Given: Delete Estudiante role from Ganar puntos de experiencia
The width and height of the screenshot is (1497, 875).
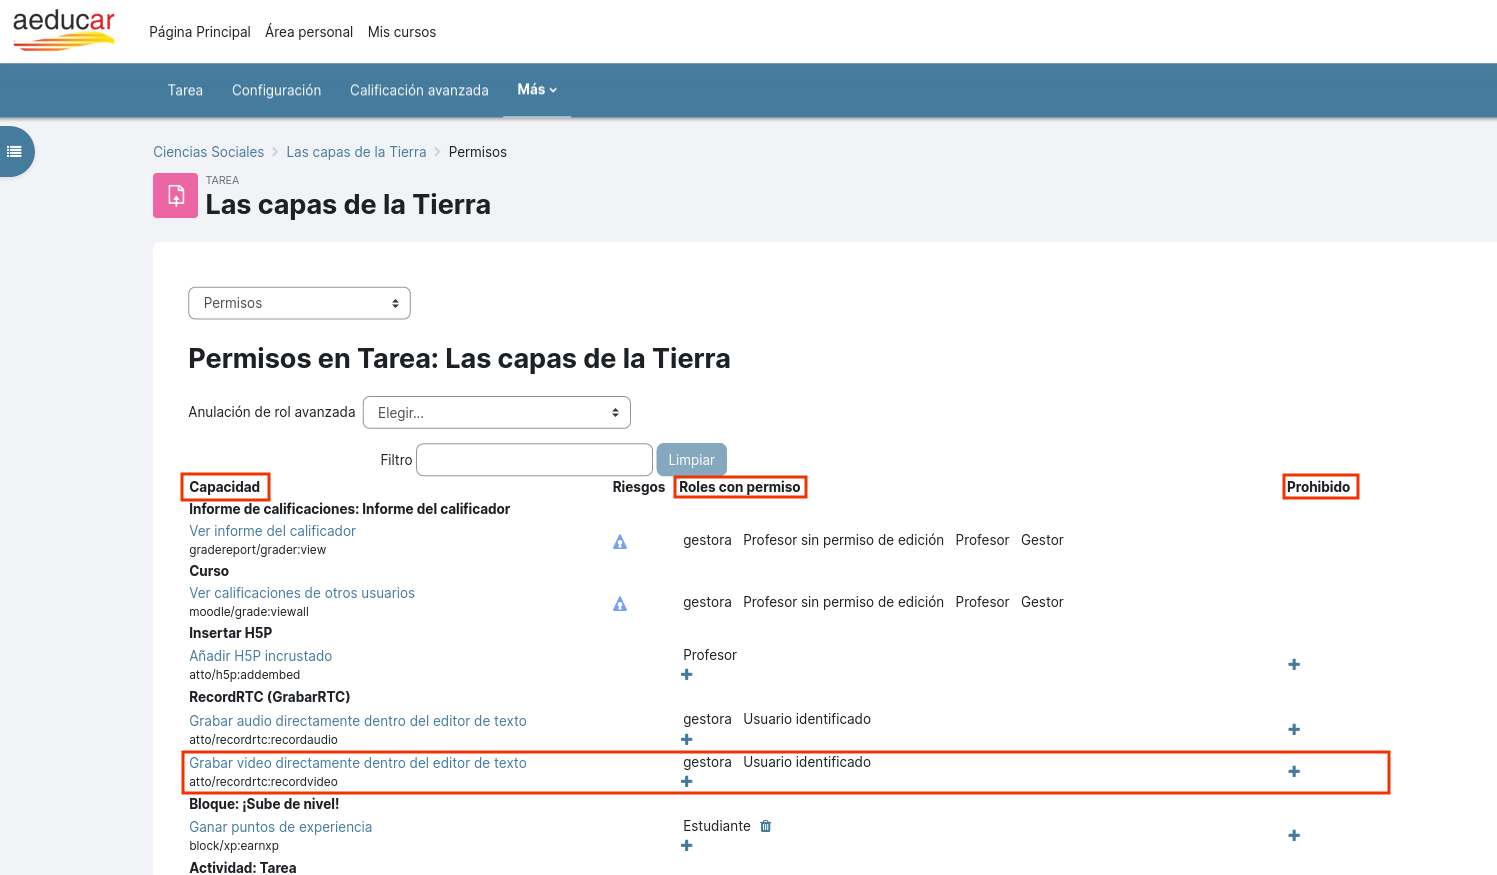Looking at the screenshot, I should click(766, 826).
